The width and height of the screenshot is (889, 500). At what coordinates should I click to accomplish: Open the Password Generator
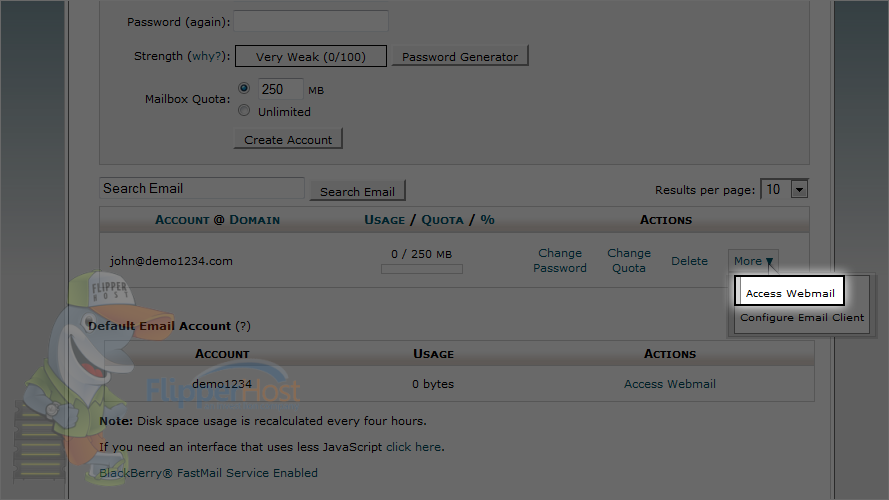tap(460, 56)
